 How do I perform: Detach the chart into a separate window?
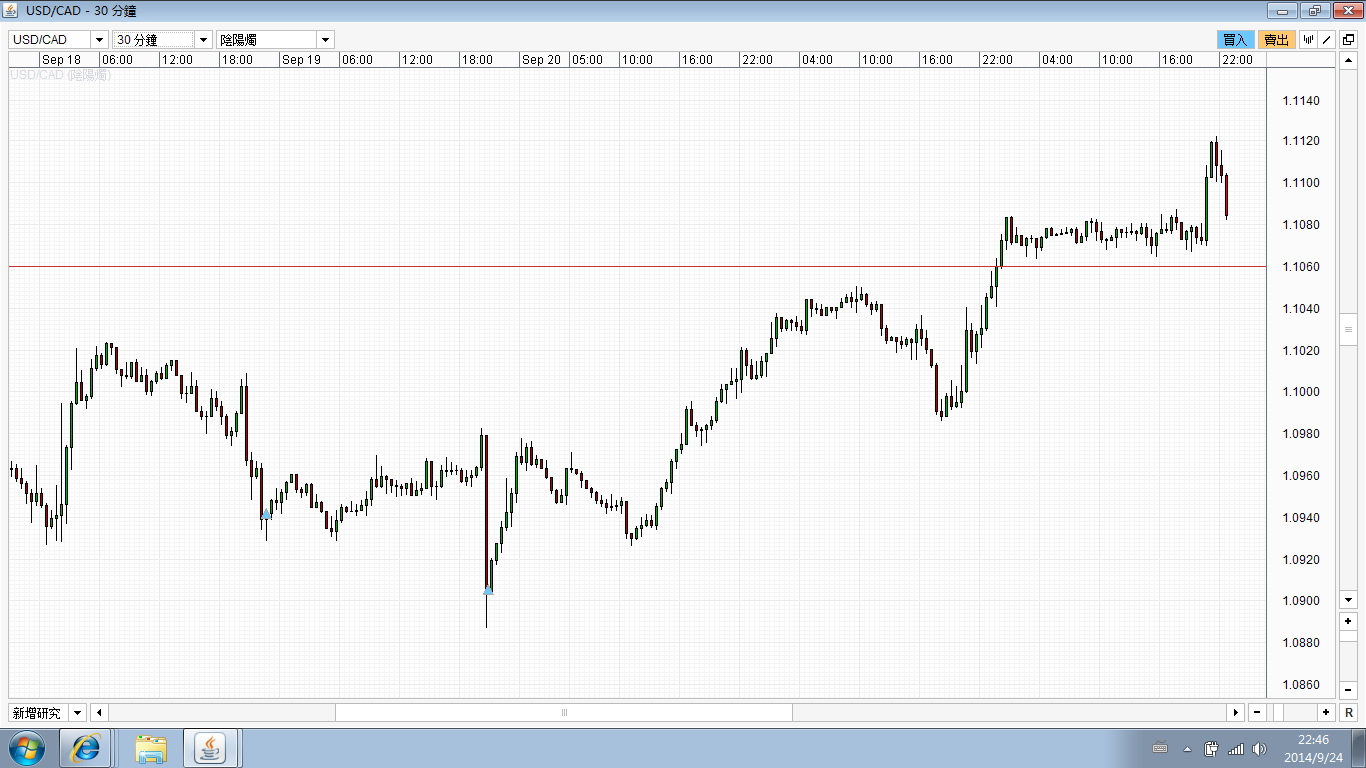pos(1348,40)
